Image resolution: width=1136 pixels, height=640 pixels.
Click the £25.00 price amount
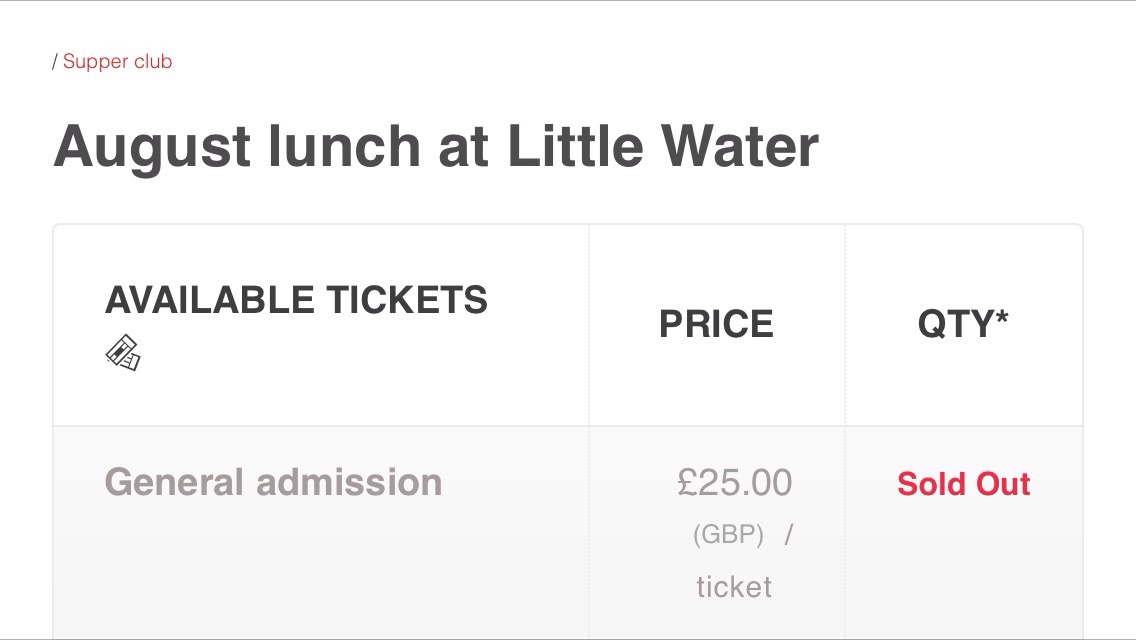tap(735, 483)
